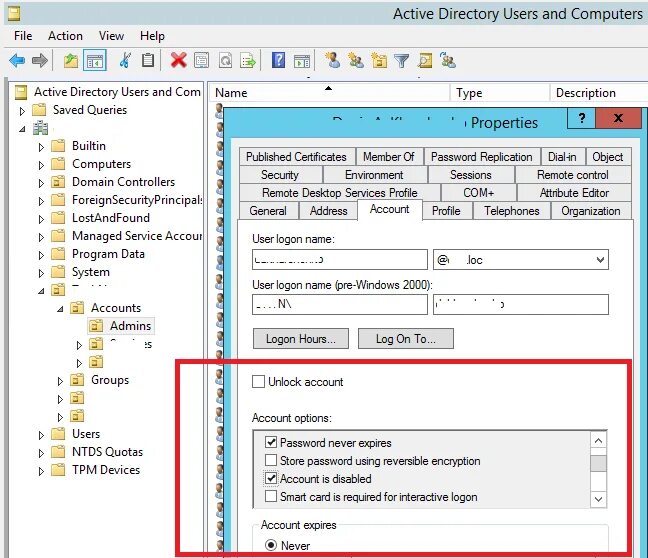
Task: Click the Logon Hours... button
Action: (x=301, y=339)
